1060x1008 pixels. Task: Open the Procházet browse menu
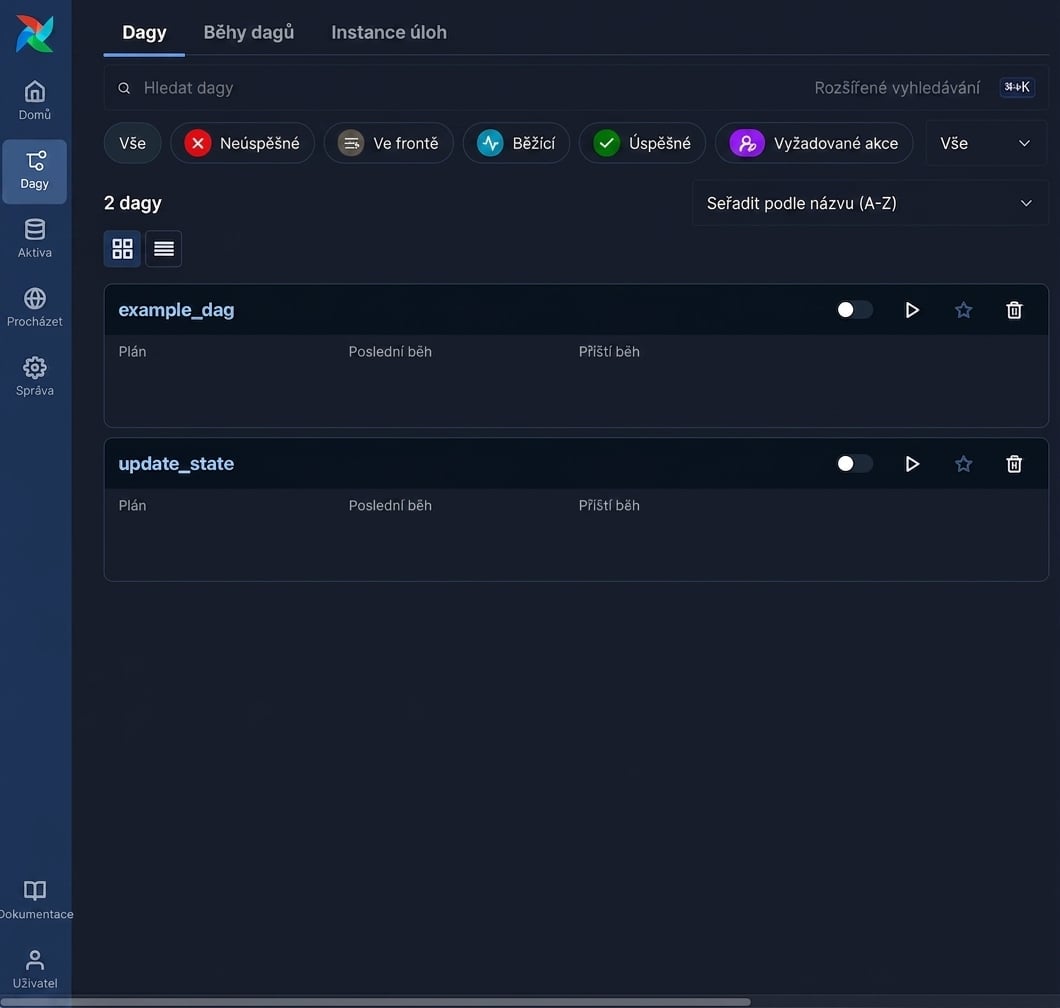coord(34,308)
